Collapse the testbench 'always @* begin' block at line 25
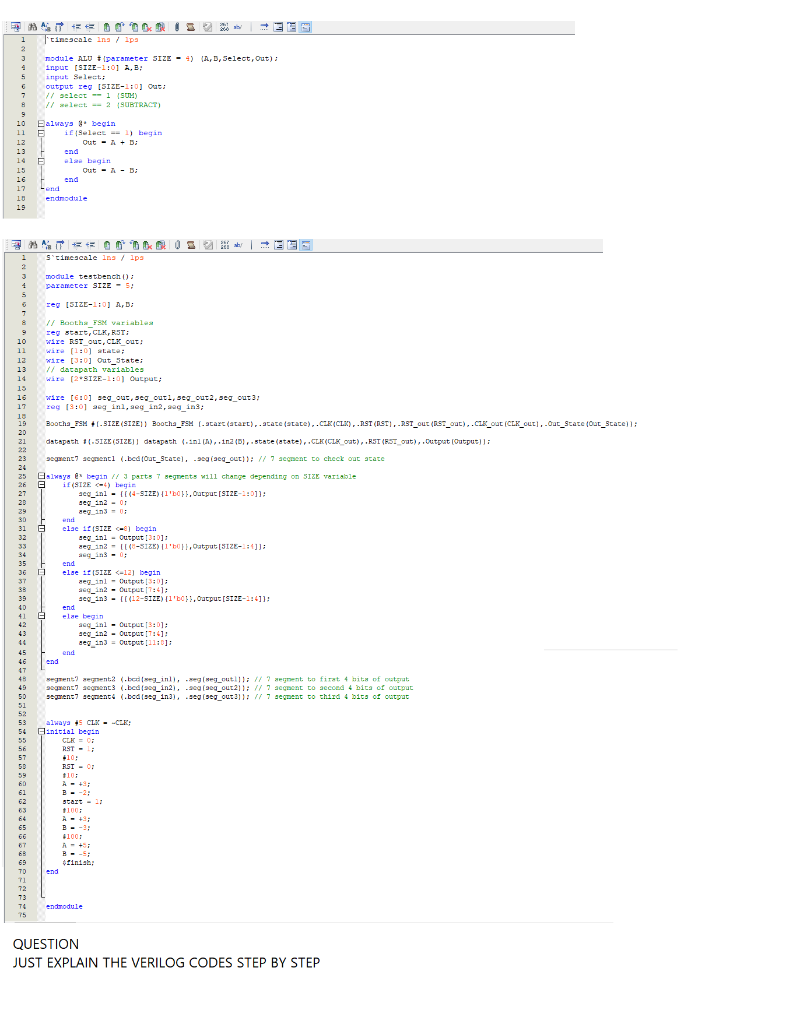The image size is (793, 1024). tap(42, 476)
